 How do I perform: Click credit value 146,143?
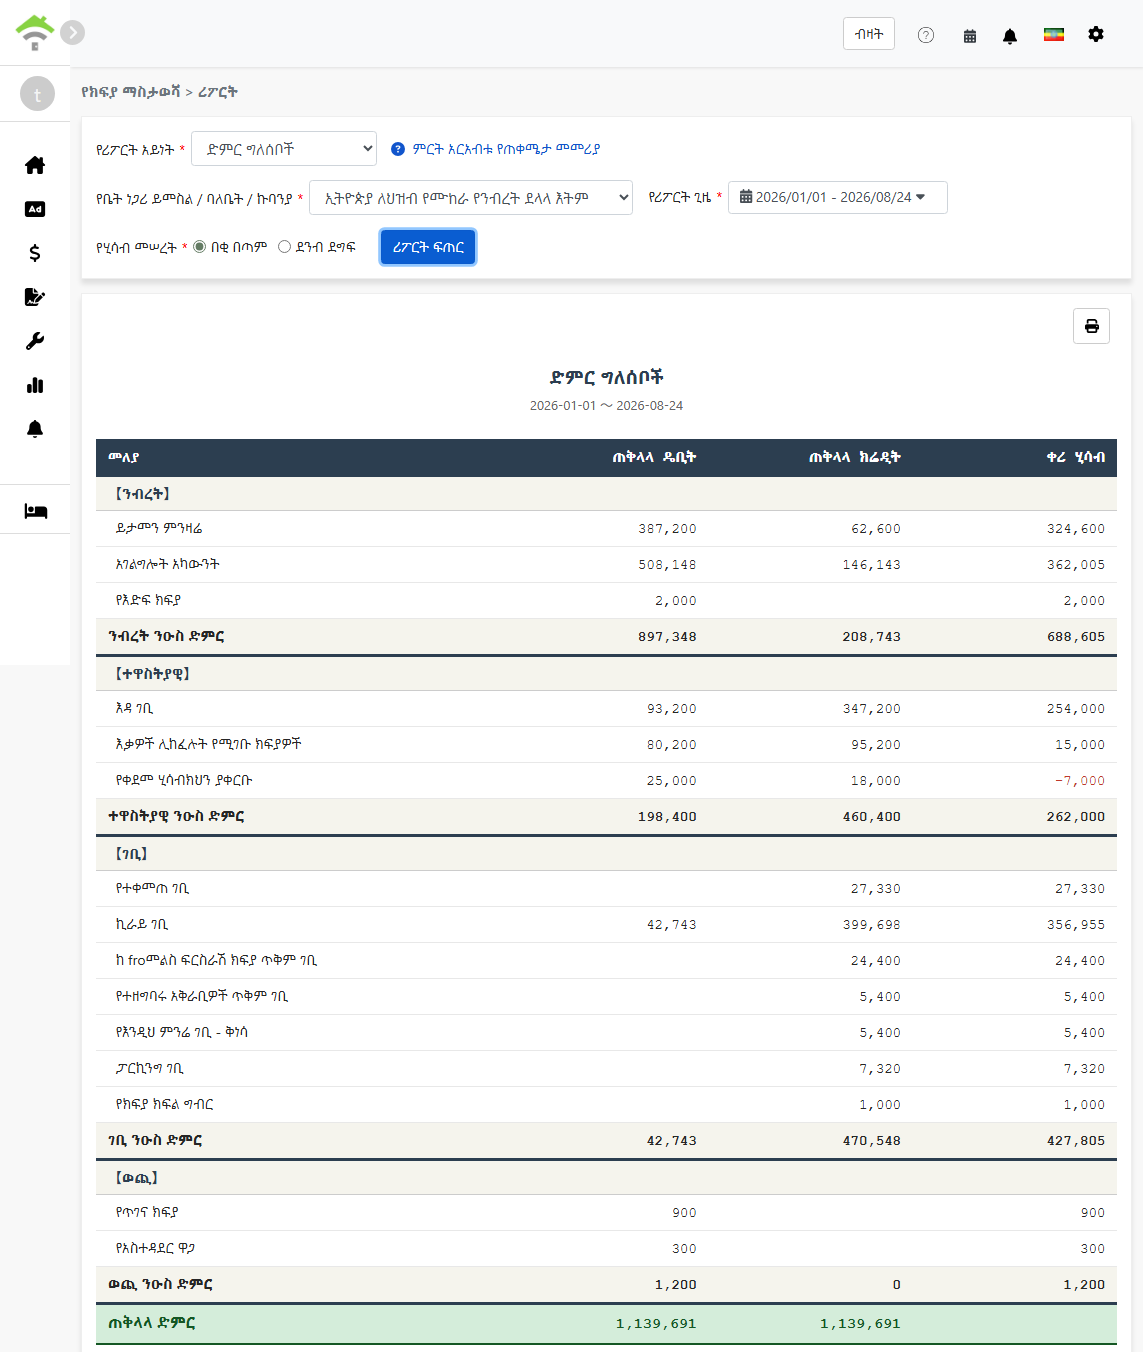click(x=871, y=565)
